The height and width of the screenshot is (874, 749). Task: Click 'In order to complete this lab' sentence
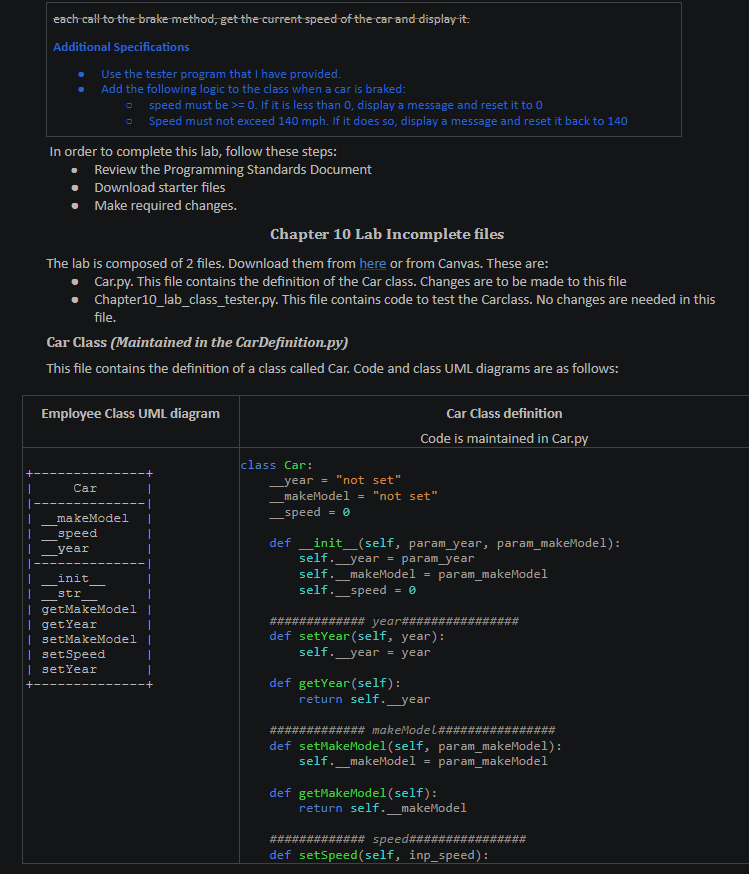pos(193,152)
